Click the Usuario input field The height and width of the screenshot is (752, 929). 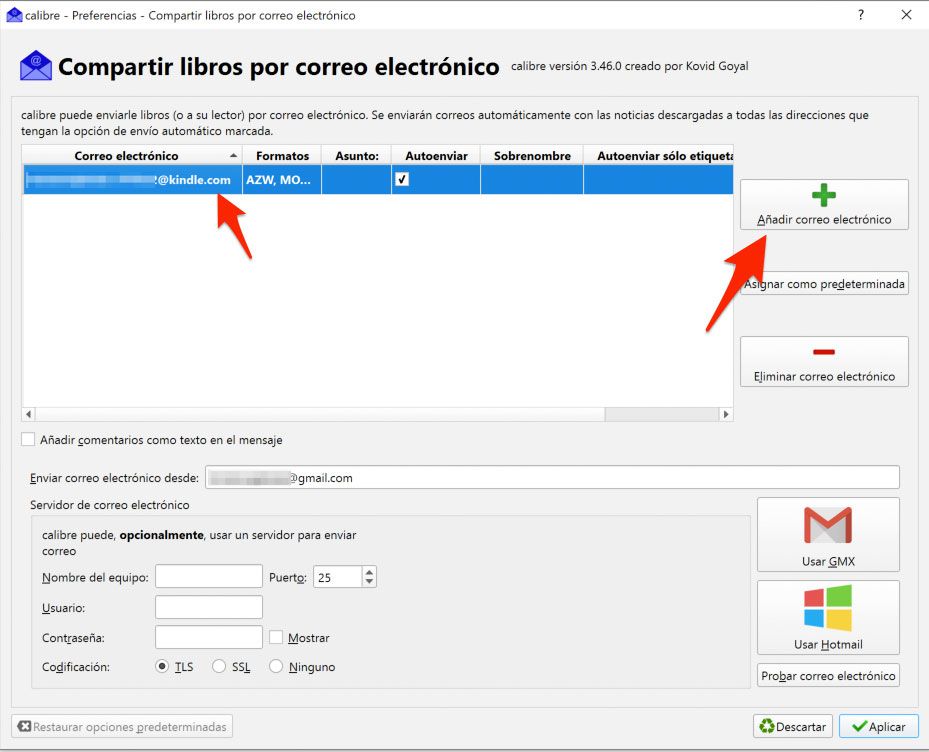coord(209,607)
